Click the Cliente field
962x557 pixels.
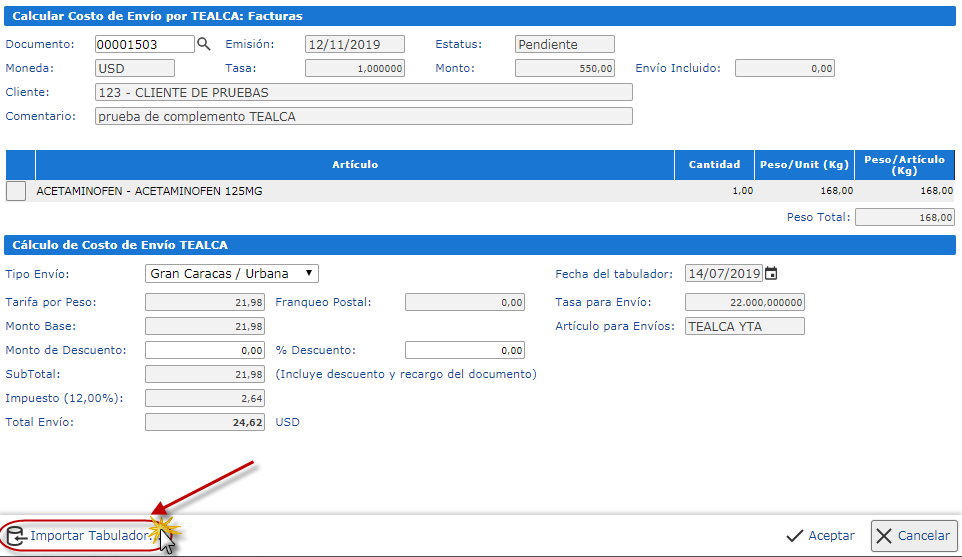364,93
